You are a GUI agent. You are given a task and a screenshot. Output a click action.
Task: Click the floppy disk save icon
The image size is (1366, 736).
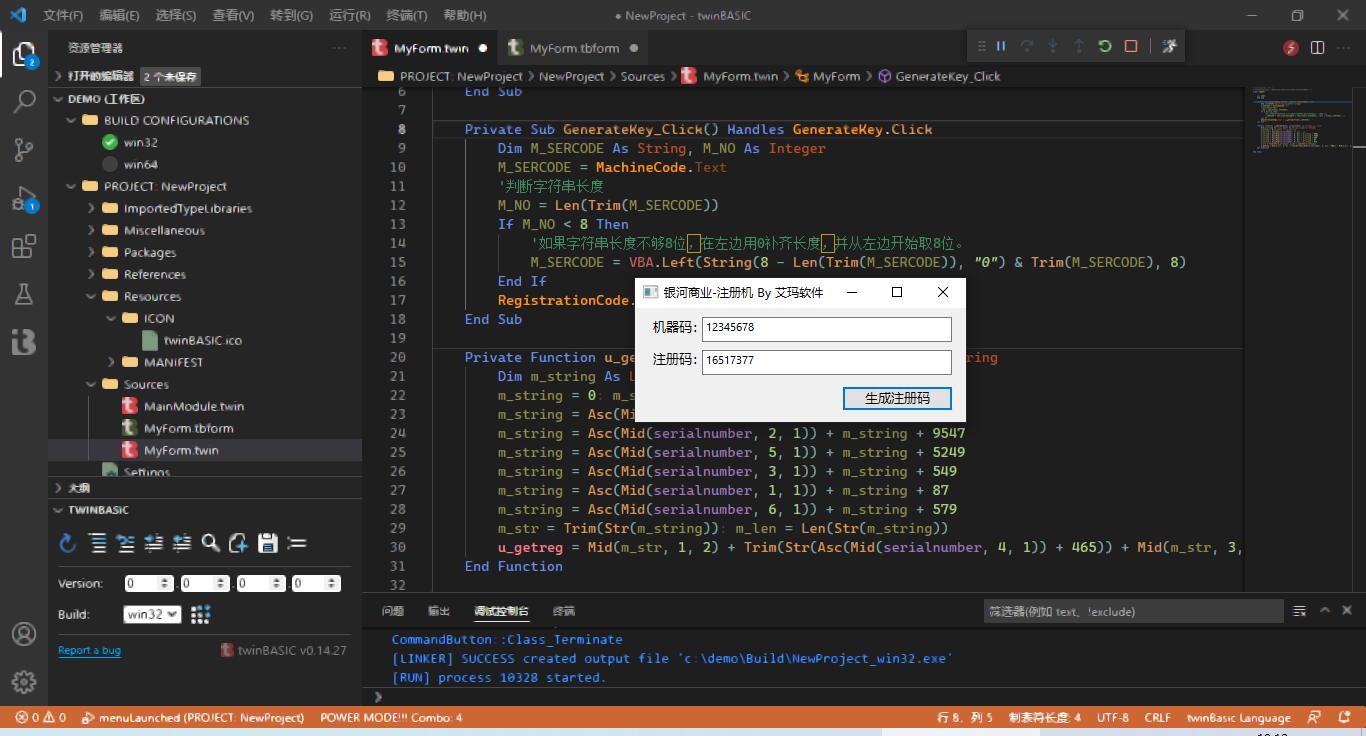[x=267, y=543]
